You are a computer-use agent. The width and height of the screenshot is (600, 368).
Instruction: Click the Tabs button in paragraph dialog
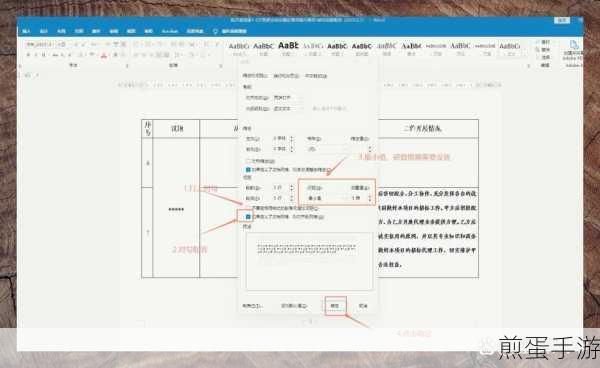[x=253, y=306]
